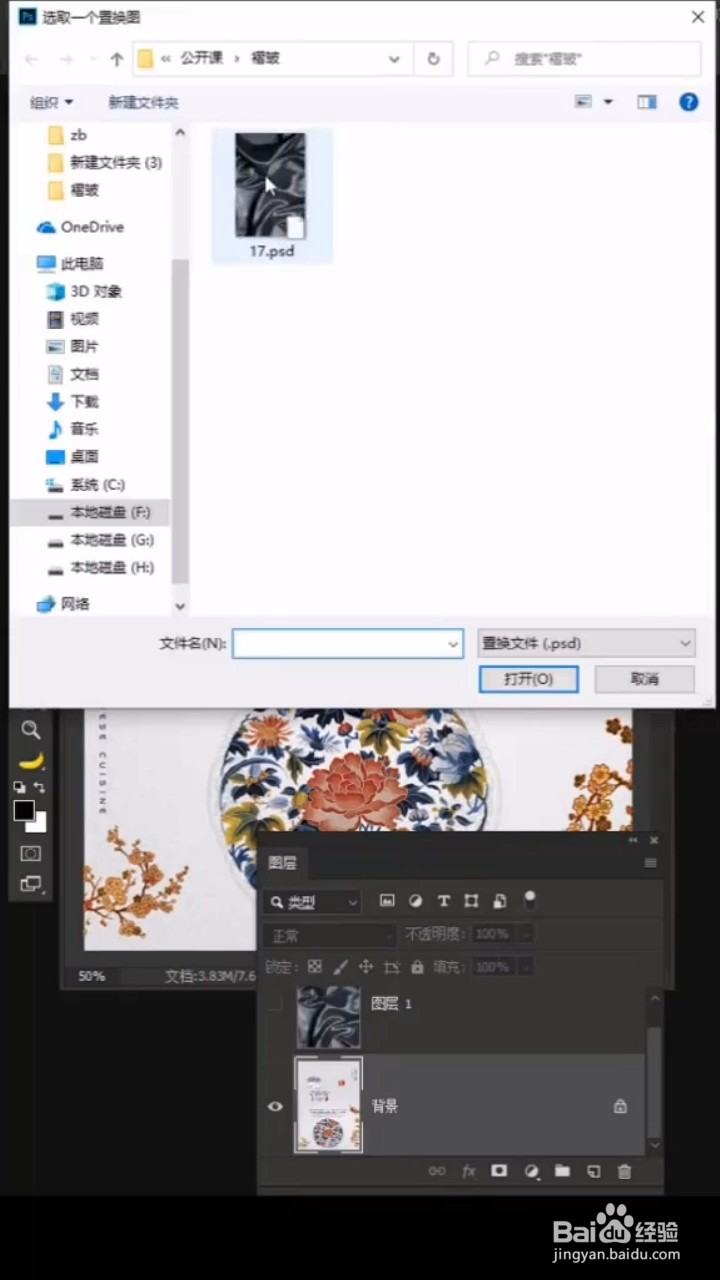Expand the file name history dropdown
The image size is (720, 1280).
(453, 644)
